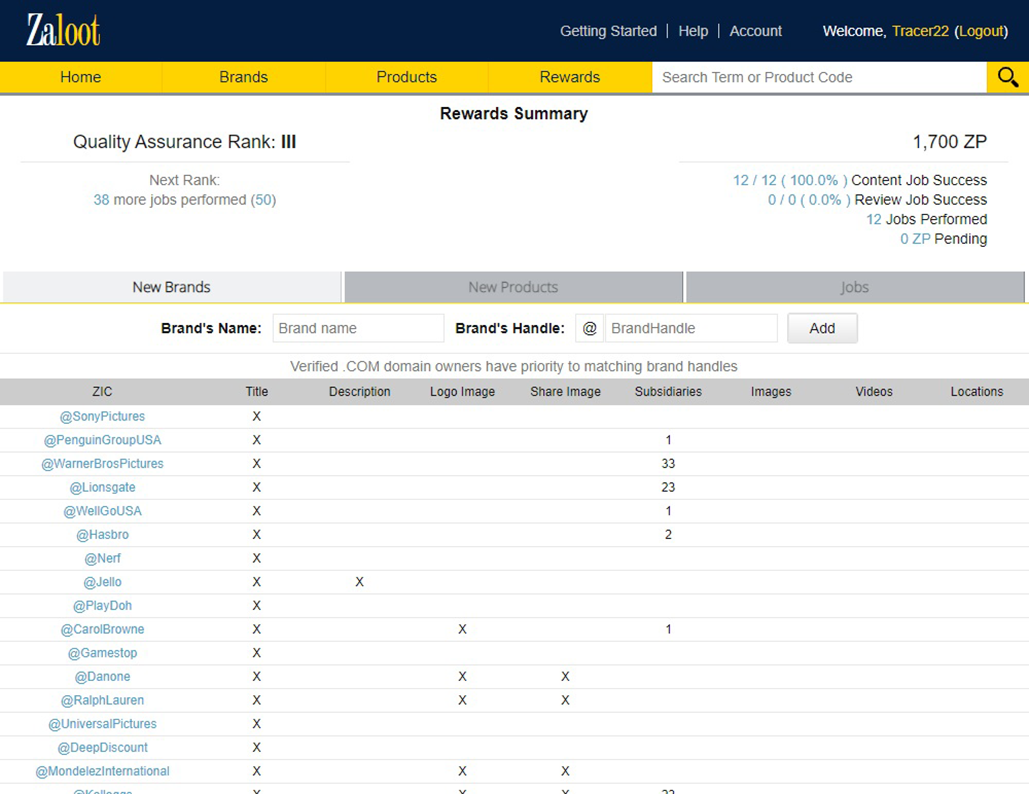The height and width of the screenshot is (794, 1029).
Task: Click the Logo Image X for CarolBrowne
Action: coord(463,629)
